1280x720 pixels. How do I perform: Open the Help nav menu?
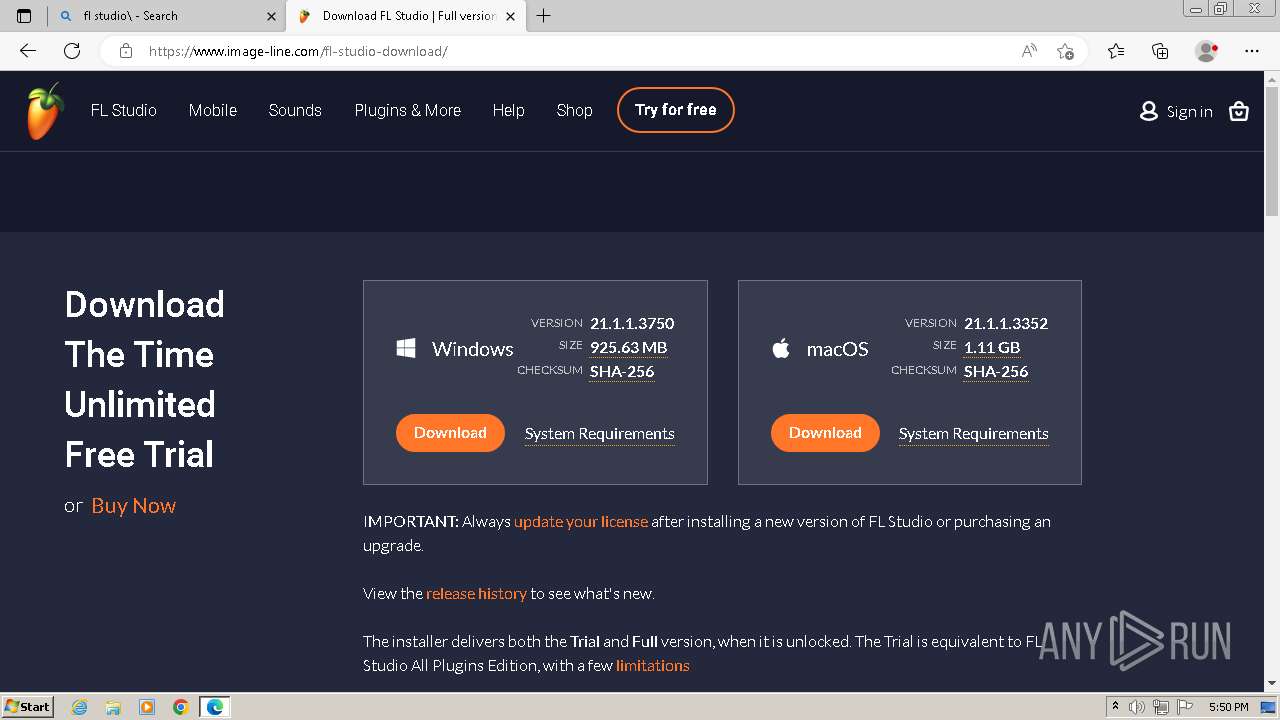(508, 110)
